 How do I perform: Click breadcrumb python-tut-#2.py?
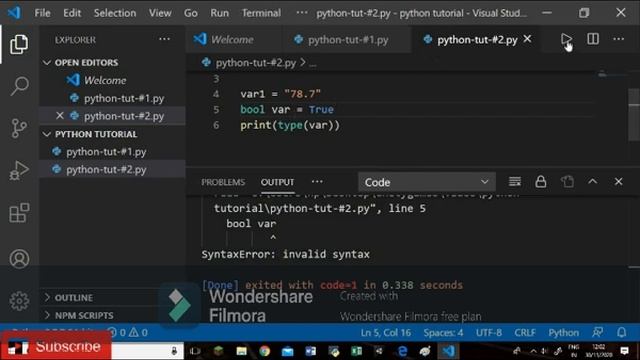click(256, 63)
